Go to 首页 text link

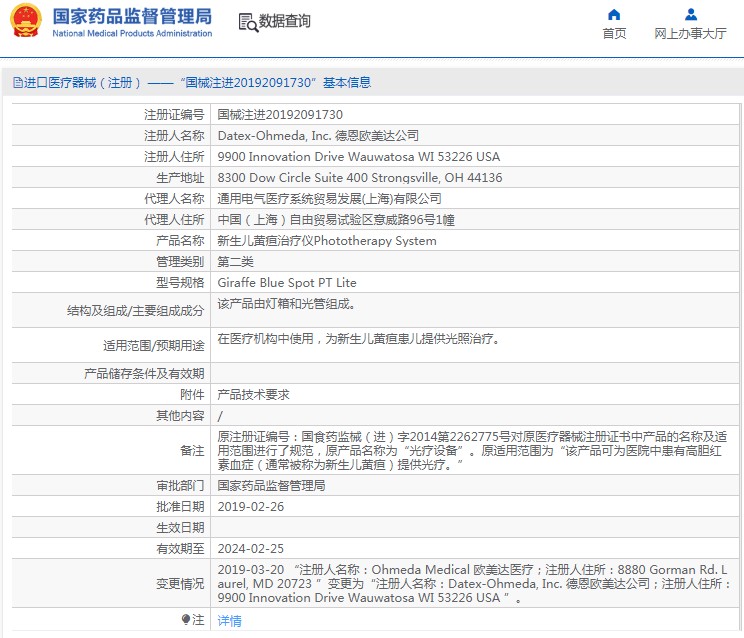point(614,34)
